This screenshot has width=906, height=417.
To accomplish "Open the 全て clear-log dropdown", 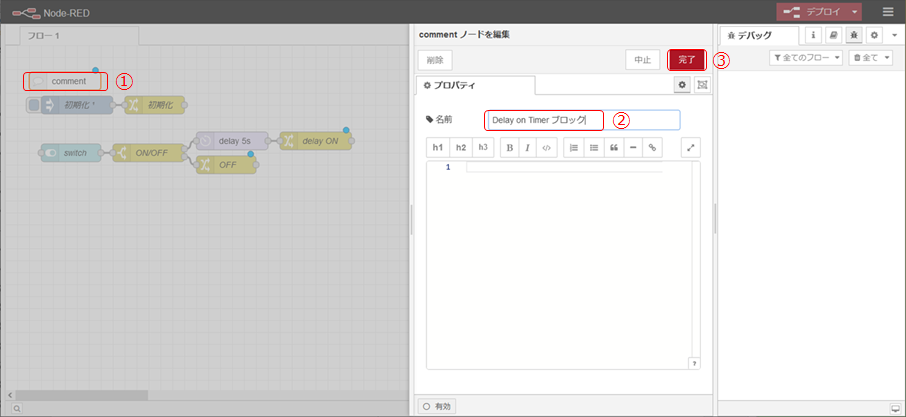I will point(871,59).
